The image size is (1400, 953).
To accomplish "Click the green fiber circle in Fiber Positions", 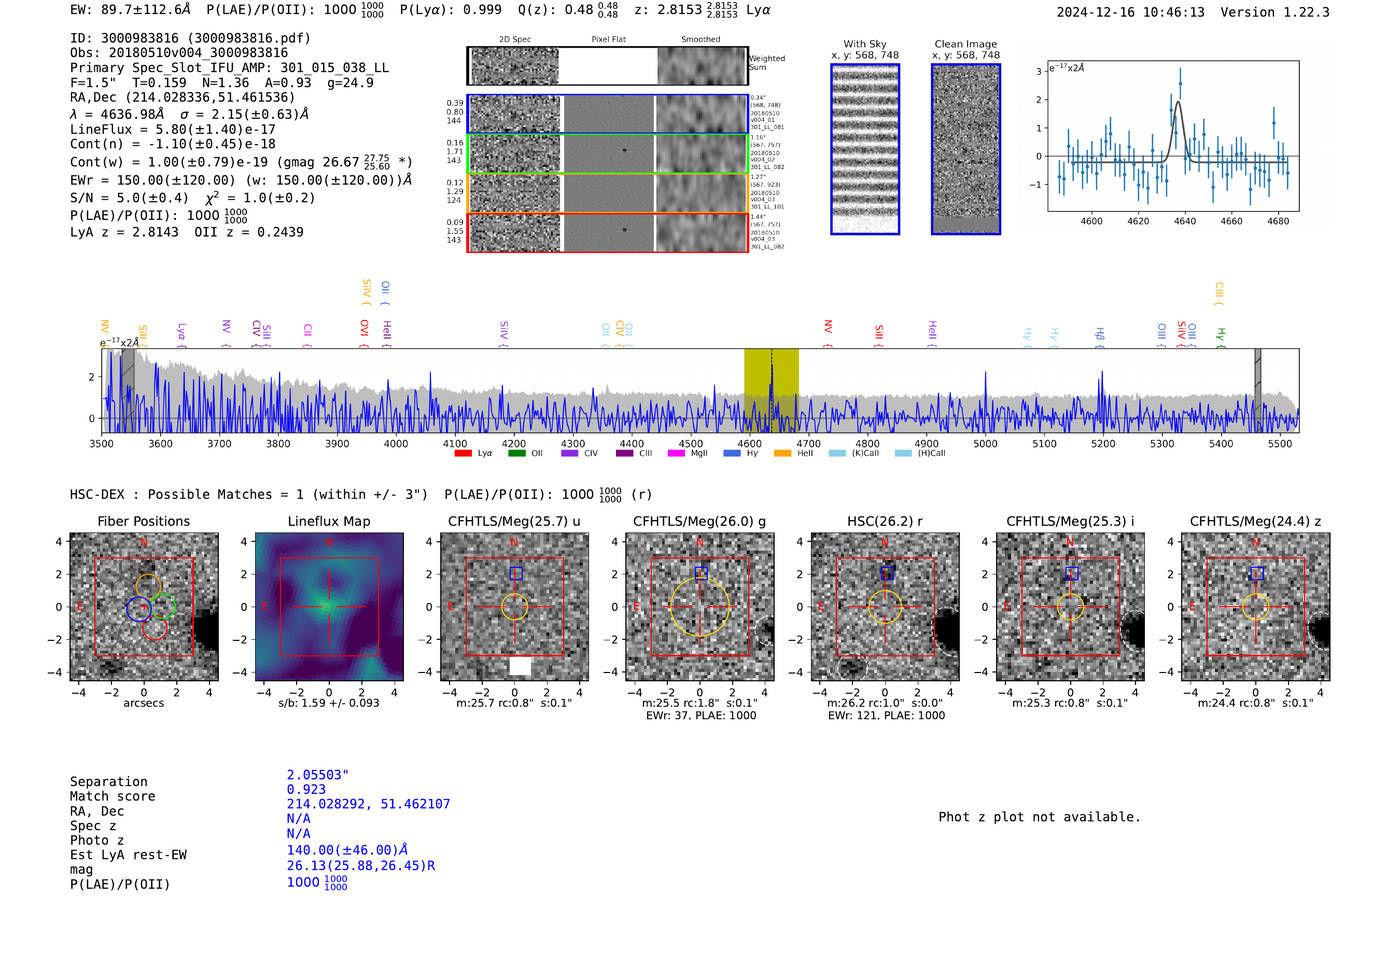I will pyautogui.click(x=163, y=606).
